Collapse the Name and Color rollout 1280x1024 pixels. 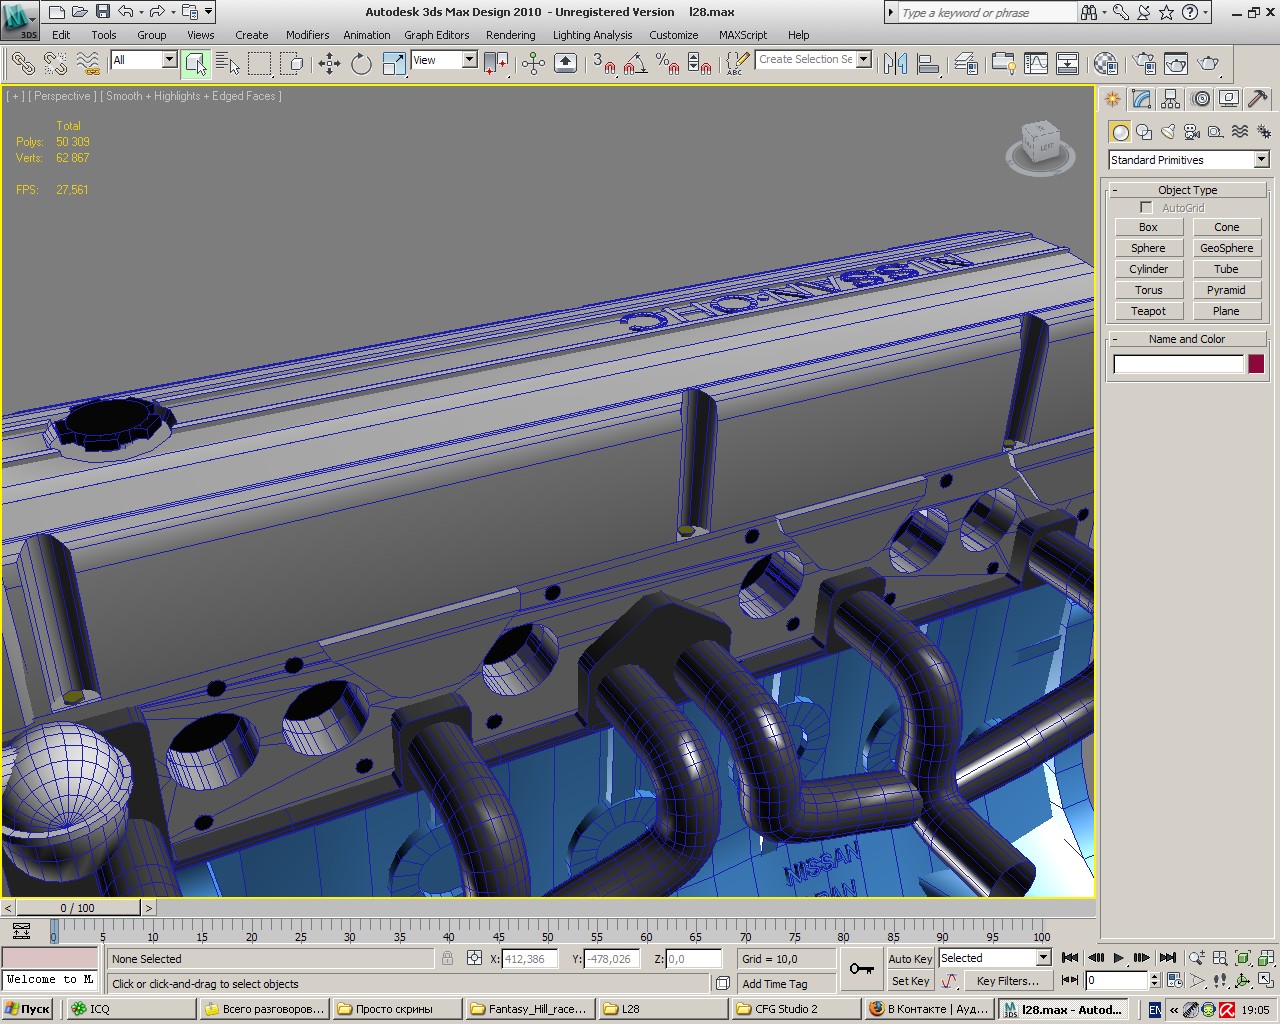point(1188,339)
